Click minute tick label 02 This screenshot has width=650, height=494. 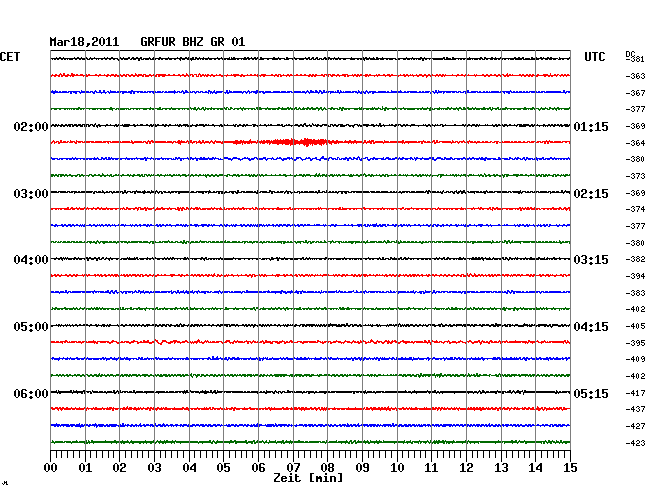point(119,468)
